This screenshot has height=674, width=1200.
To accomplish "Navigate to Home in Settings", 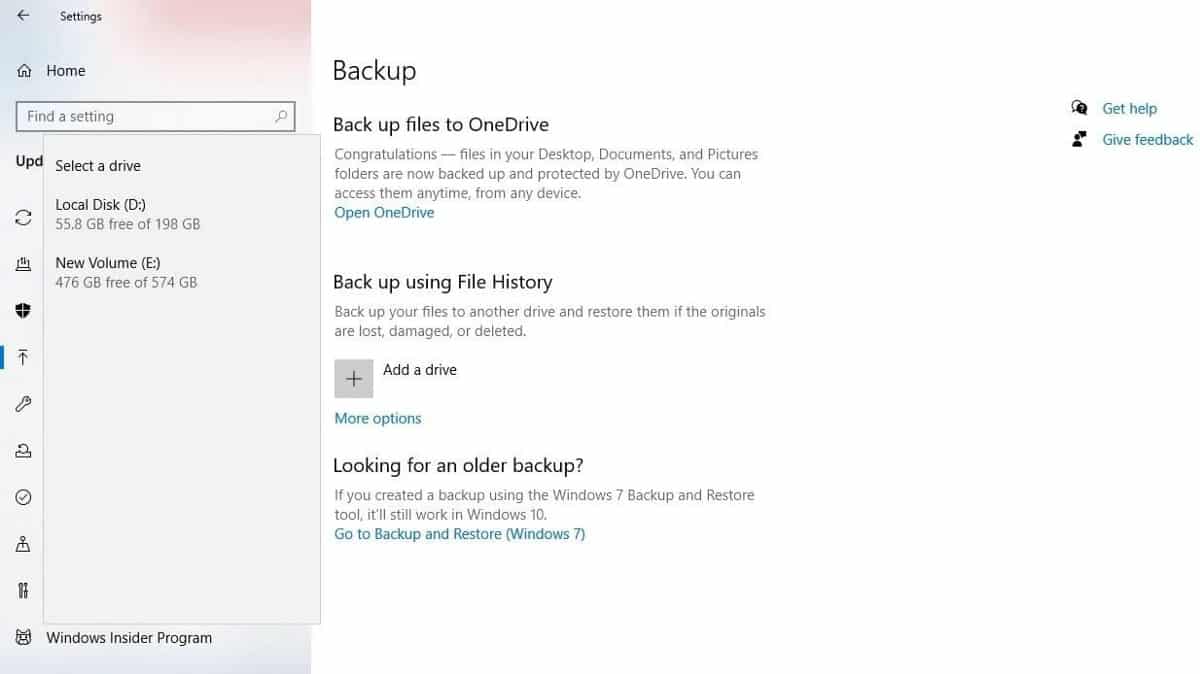I will (x=65, y=70).
